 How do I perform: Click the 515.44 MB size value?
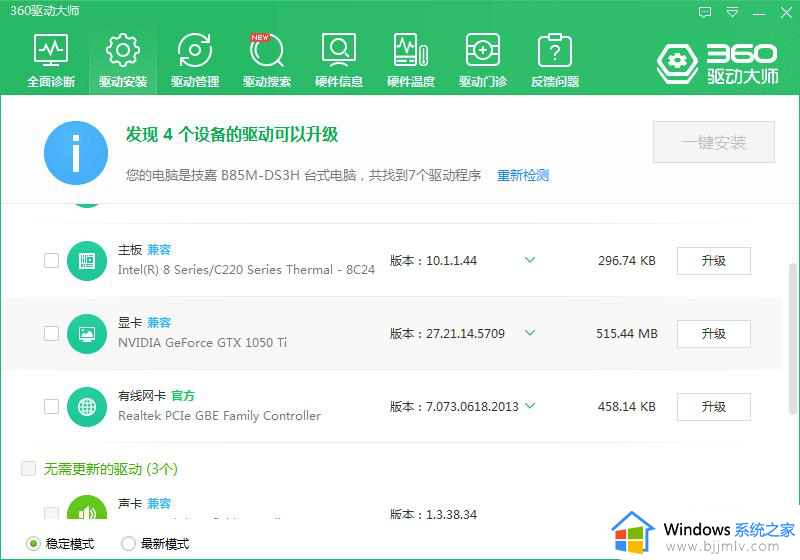pyautogui.click(x=627, y=334)
